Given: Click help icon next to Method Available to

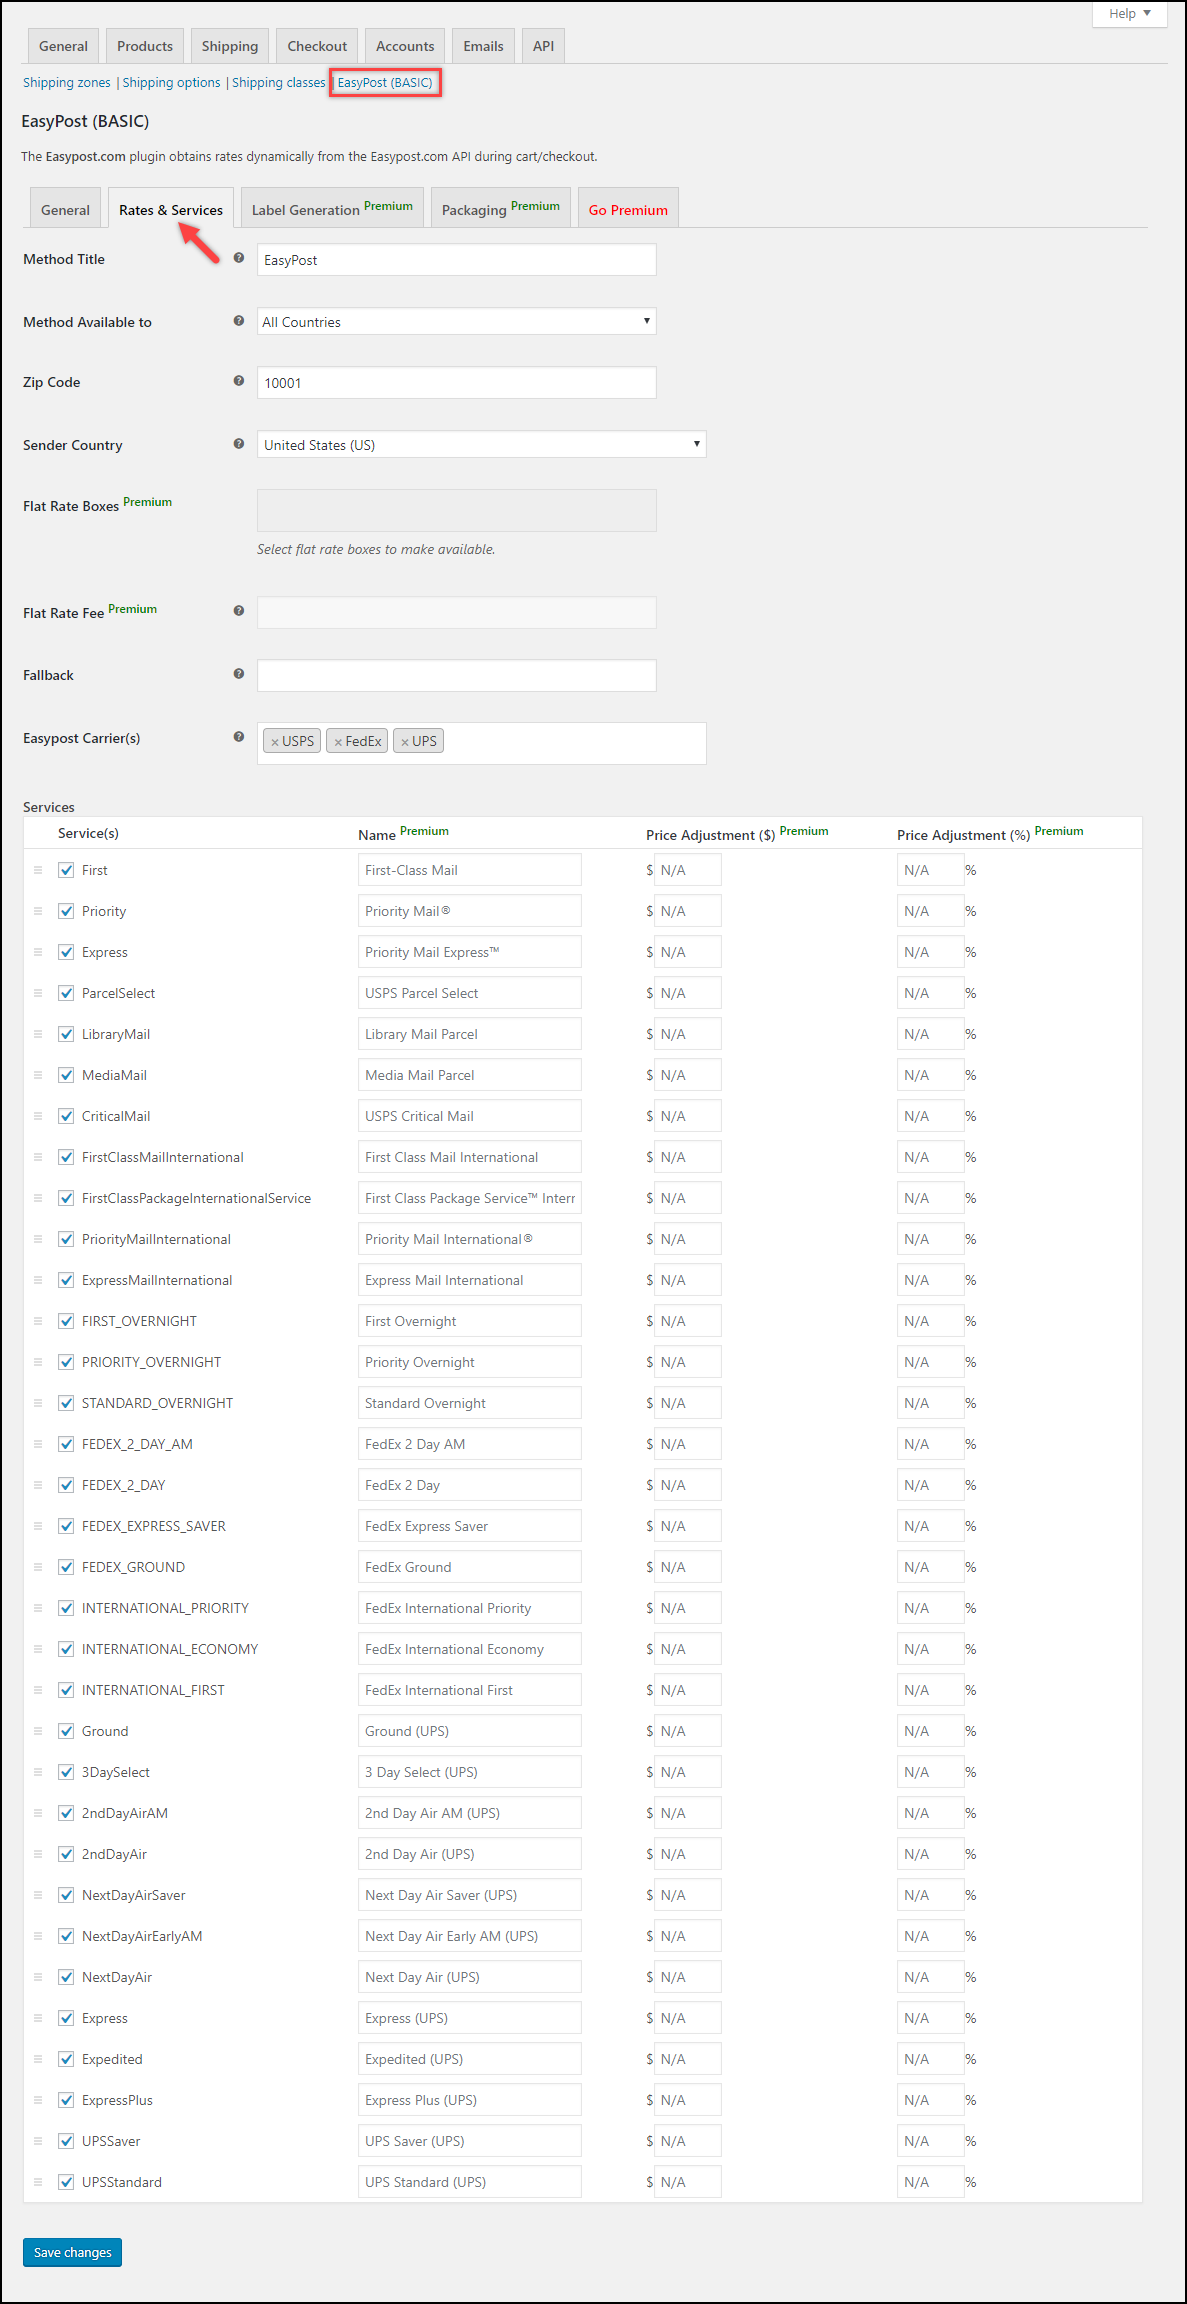Looking at the screenshot, I should point(238,321).
